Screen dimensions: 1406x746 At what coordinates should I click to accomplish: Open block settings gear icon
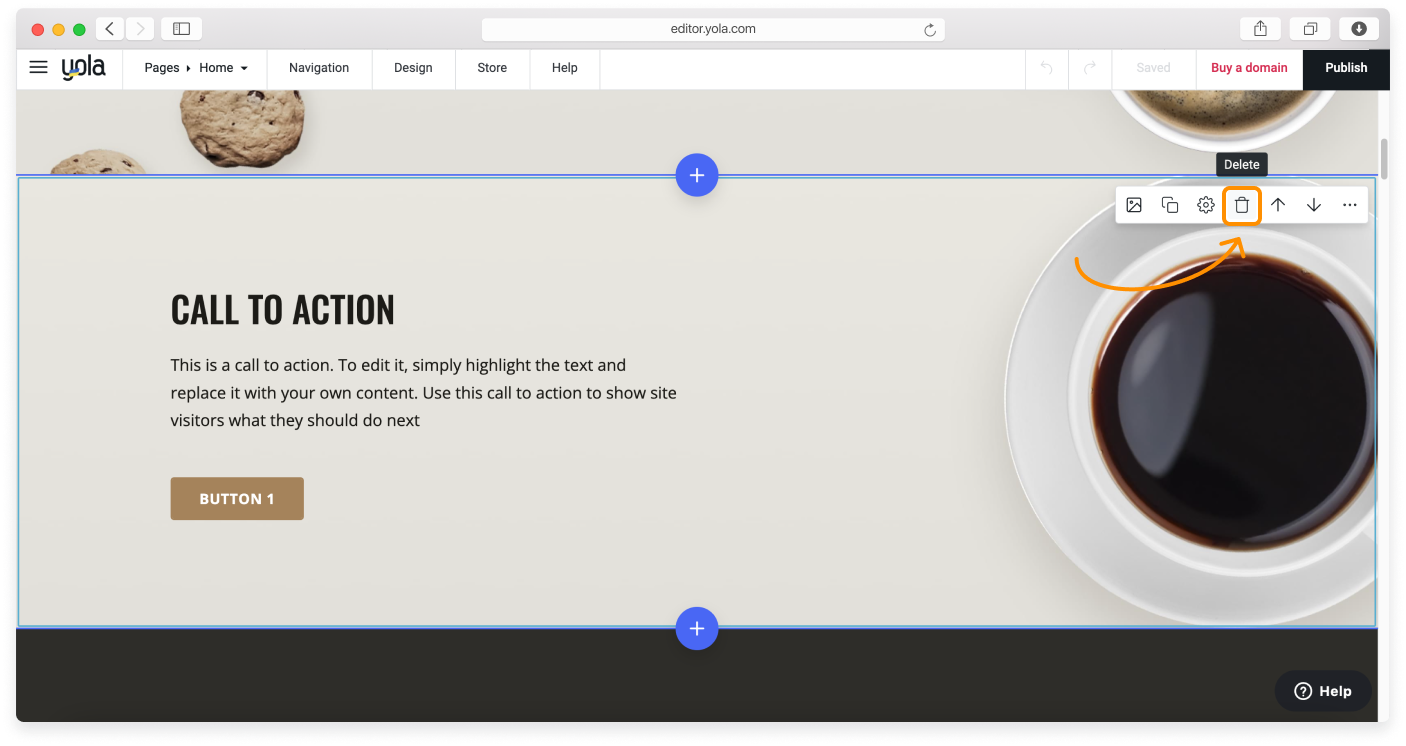click(1205, 205)
